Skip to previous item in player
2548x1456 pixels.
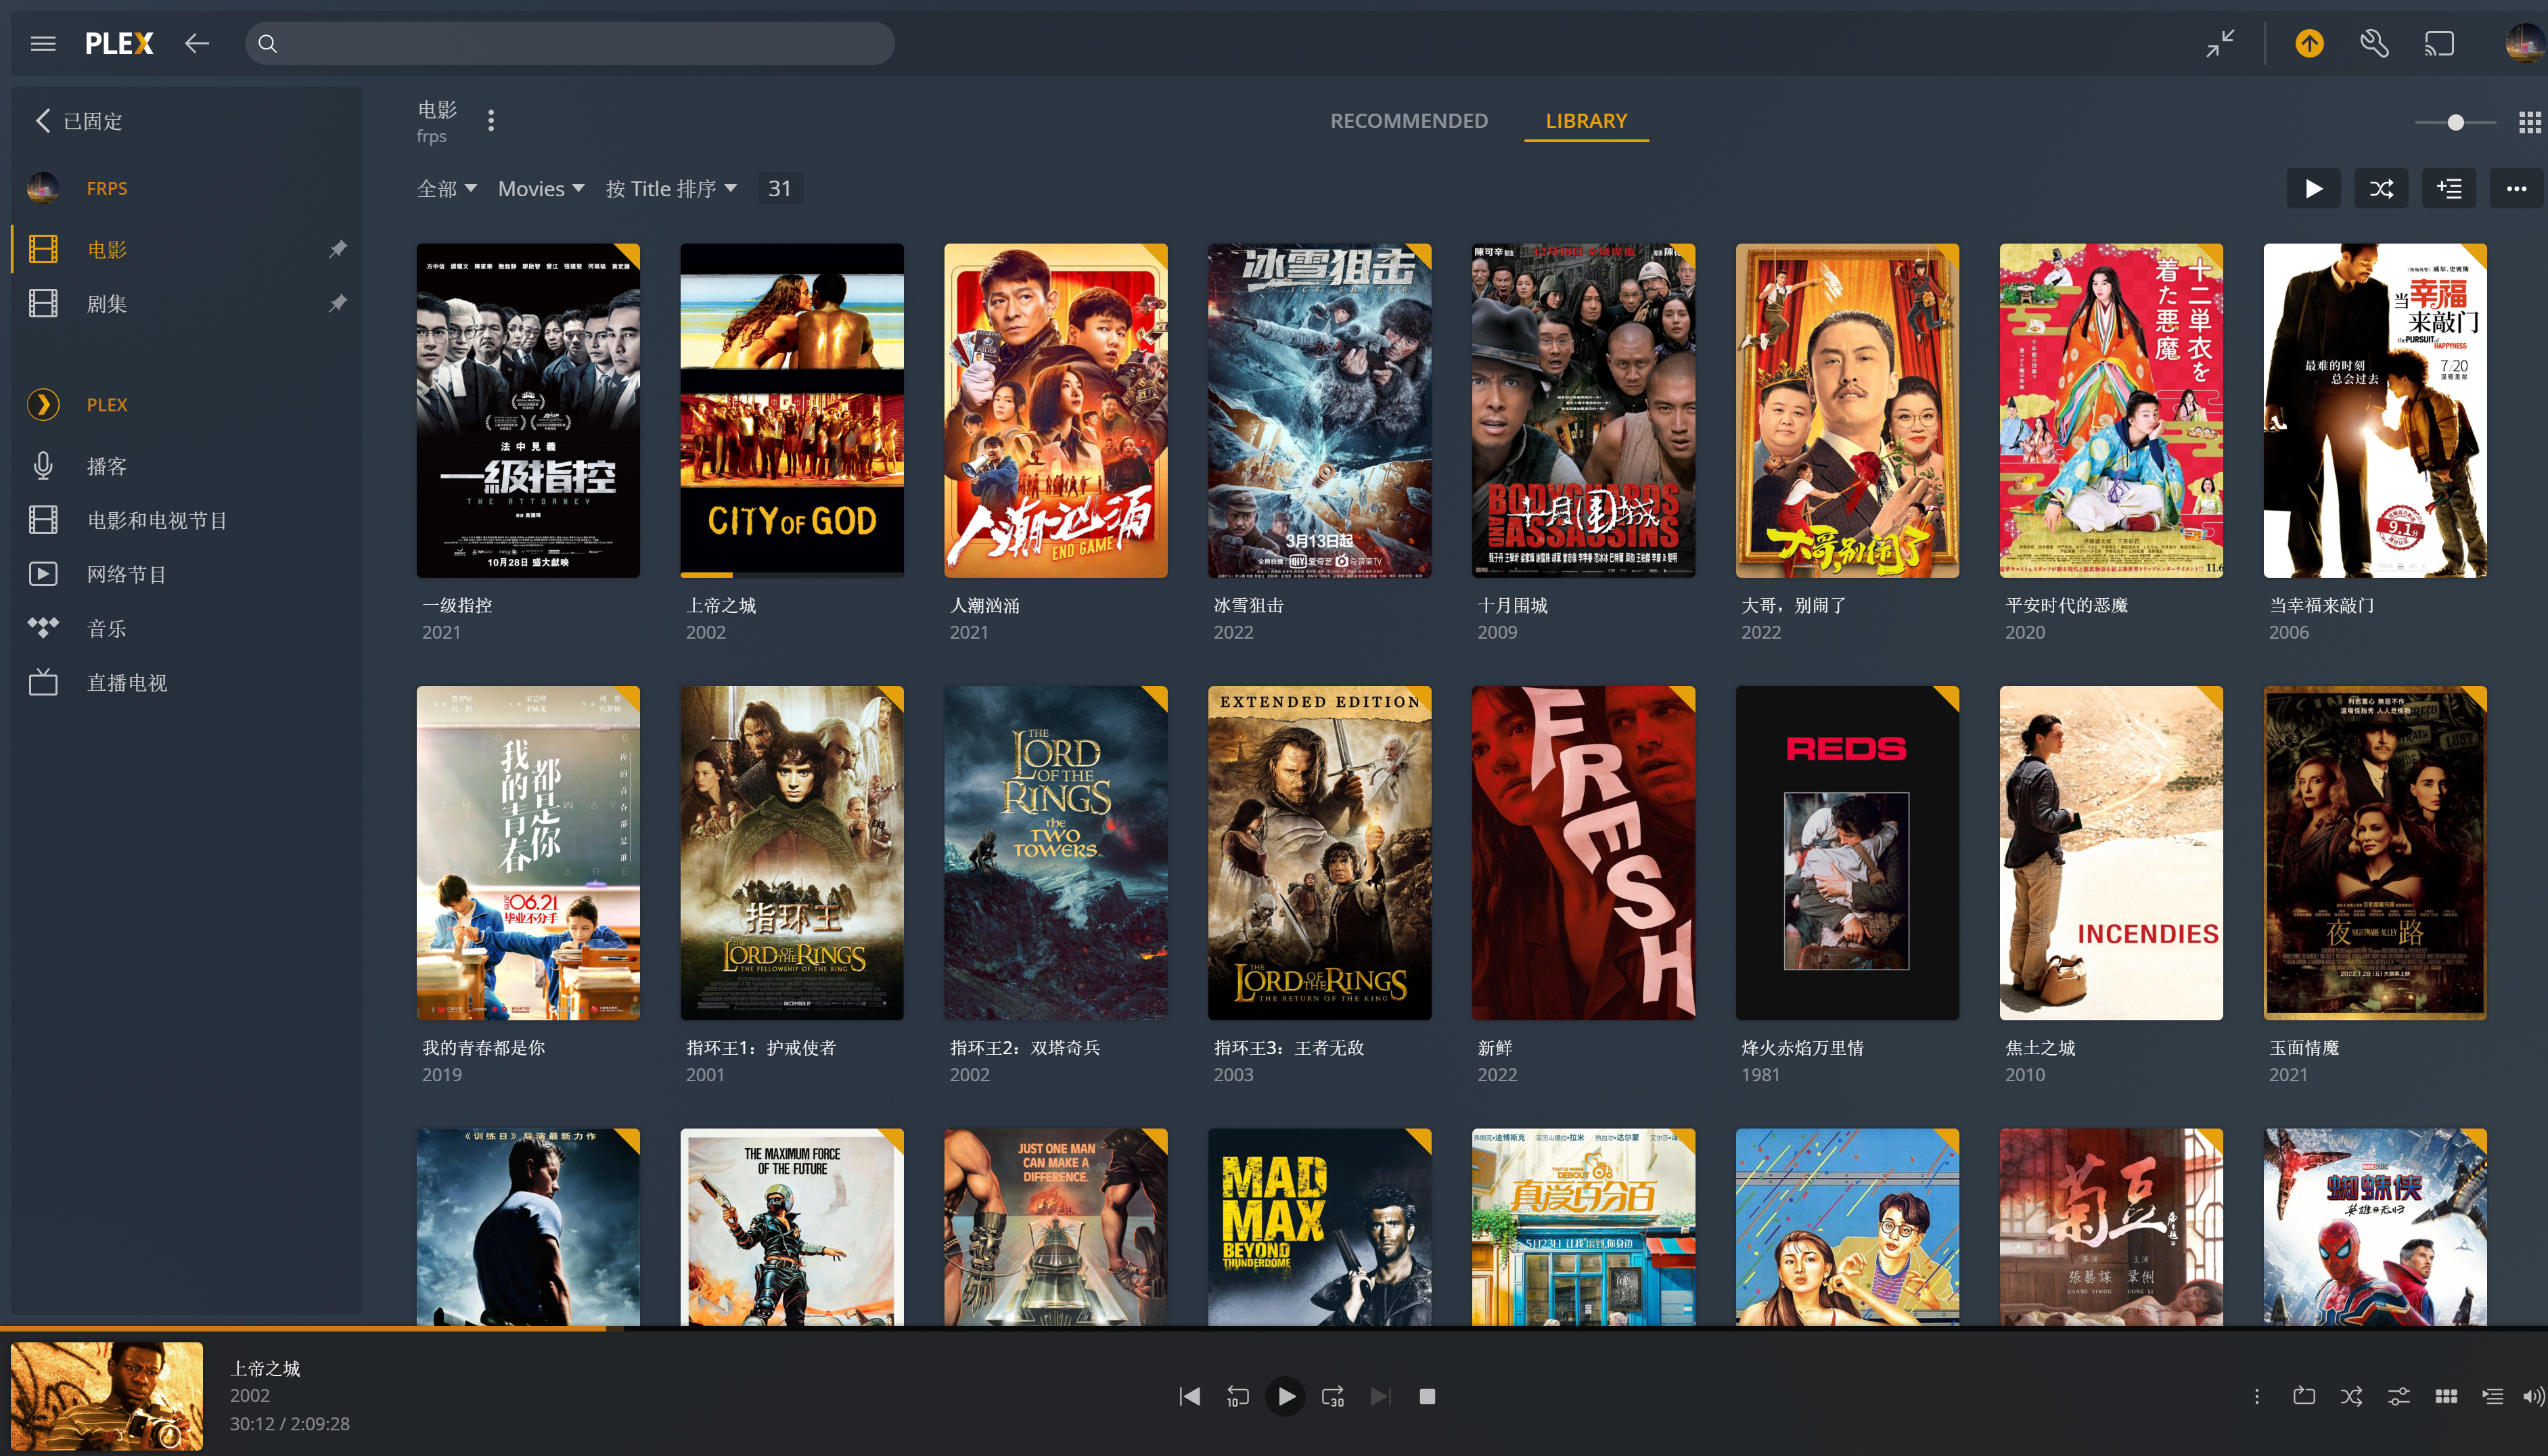(1189, 1396)
